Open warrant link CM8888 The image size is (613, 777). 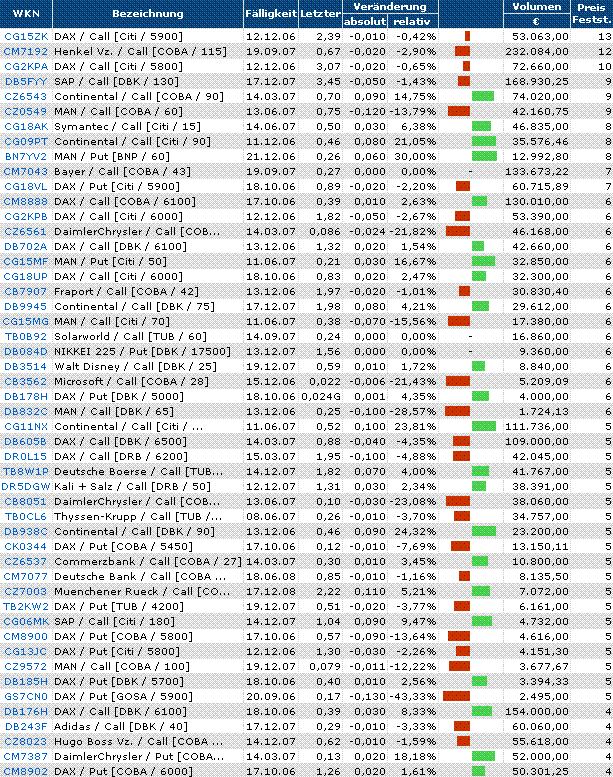coord(26,202)
